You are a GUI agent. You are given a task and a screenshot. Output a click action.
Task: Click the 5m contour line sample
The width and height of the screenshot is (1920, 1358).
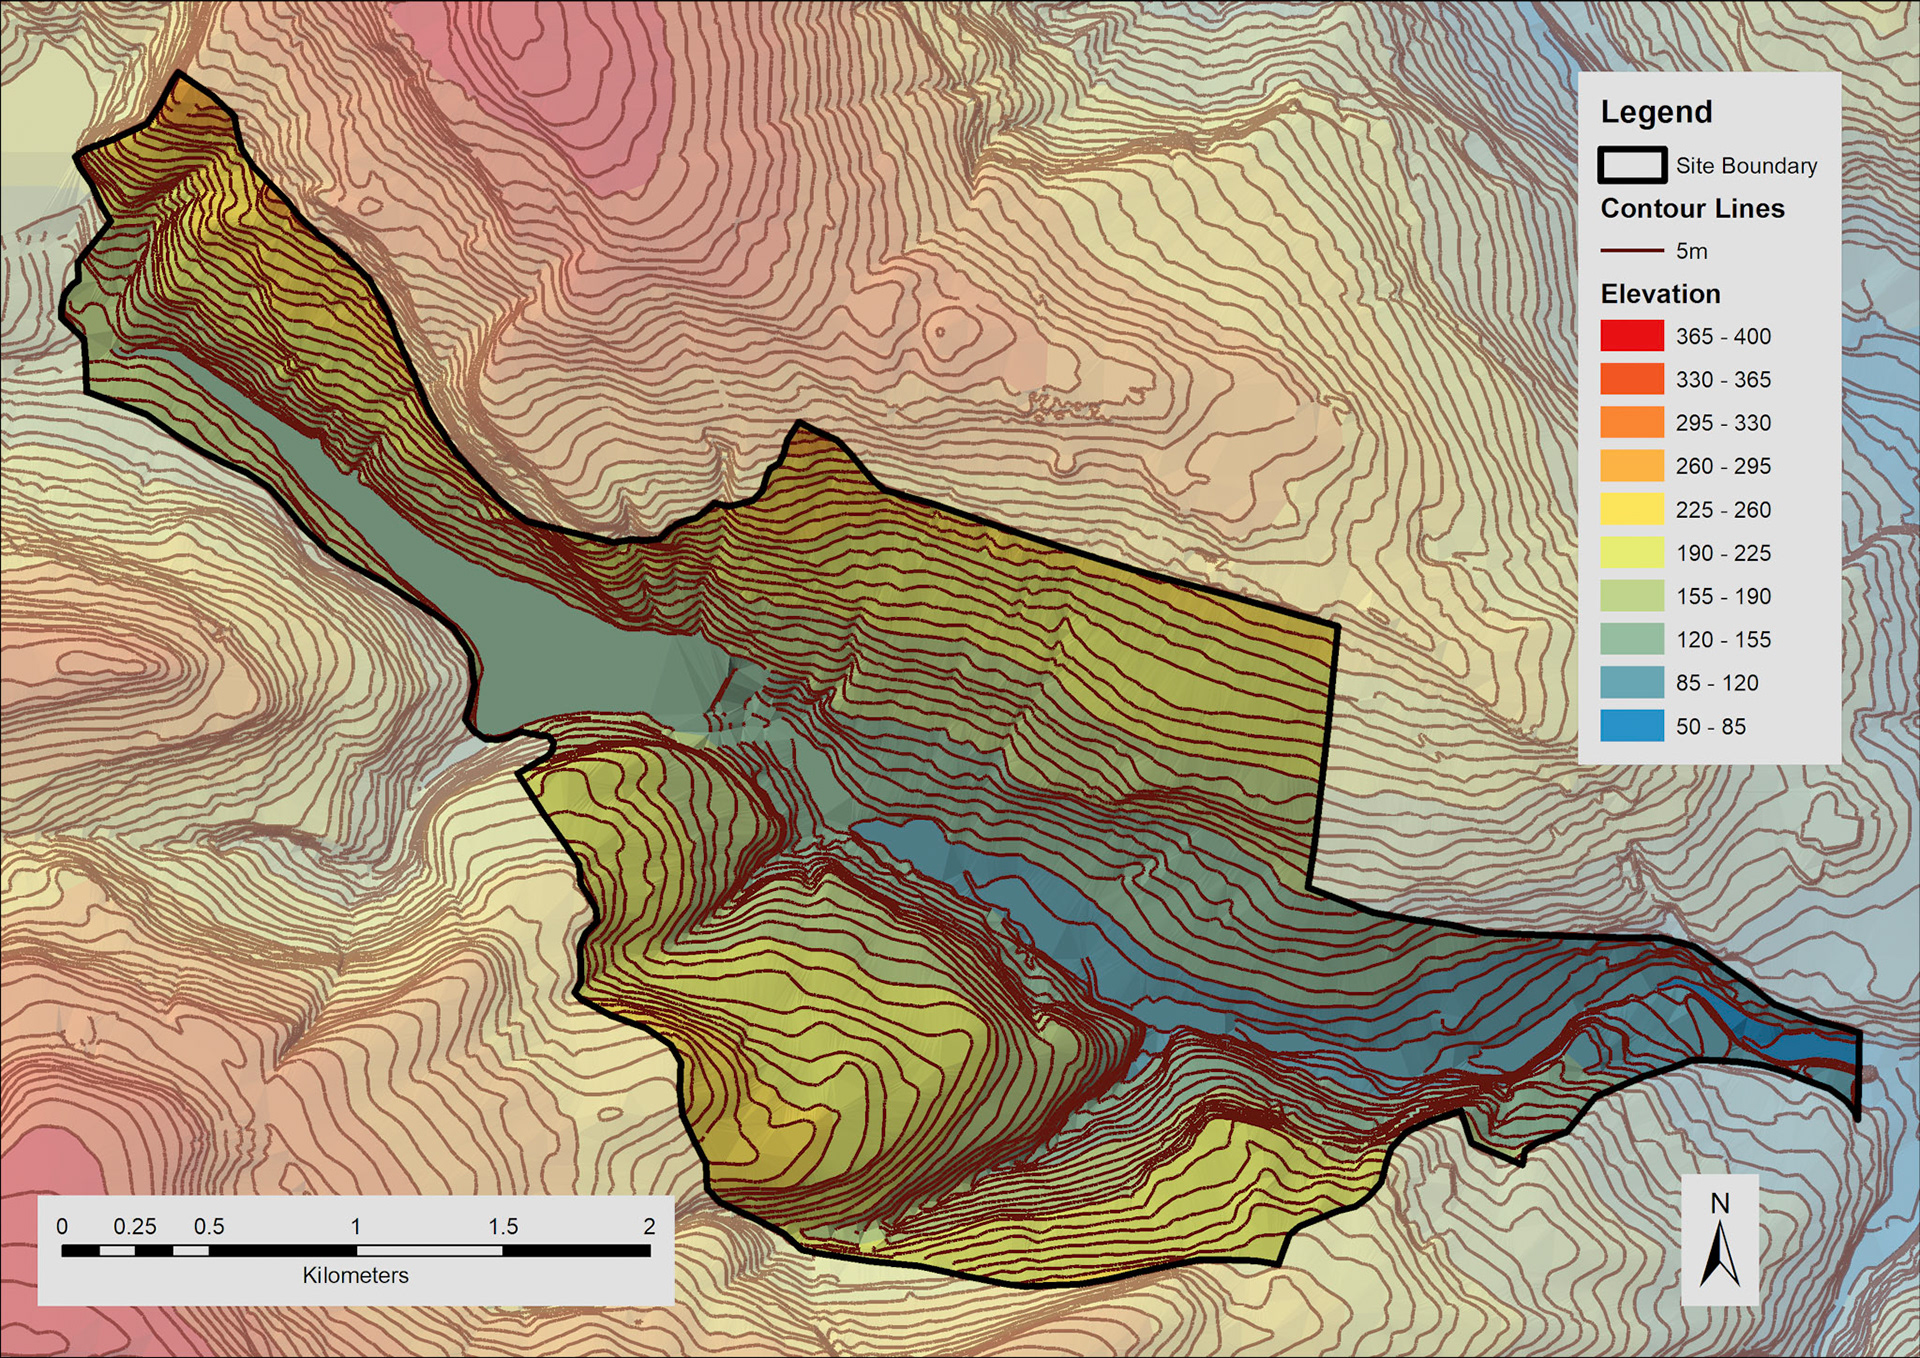(x=1632, y=250)
